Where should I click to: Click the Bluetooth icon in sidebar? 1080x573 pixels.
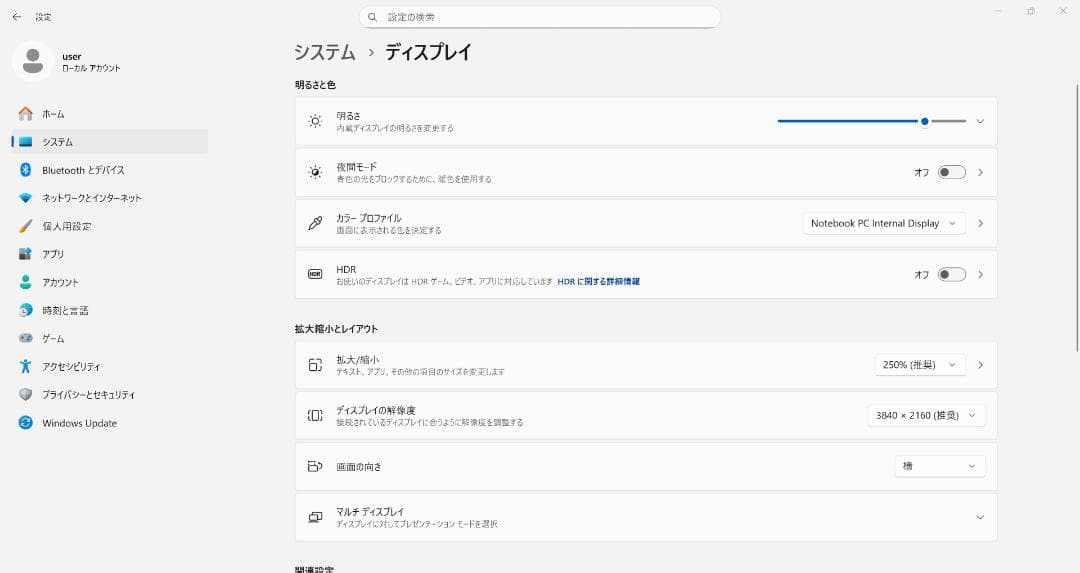coord(26,170)
